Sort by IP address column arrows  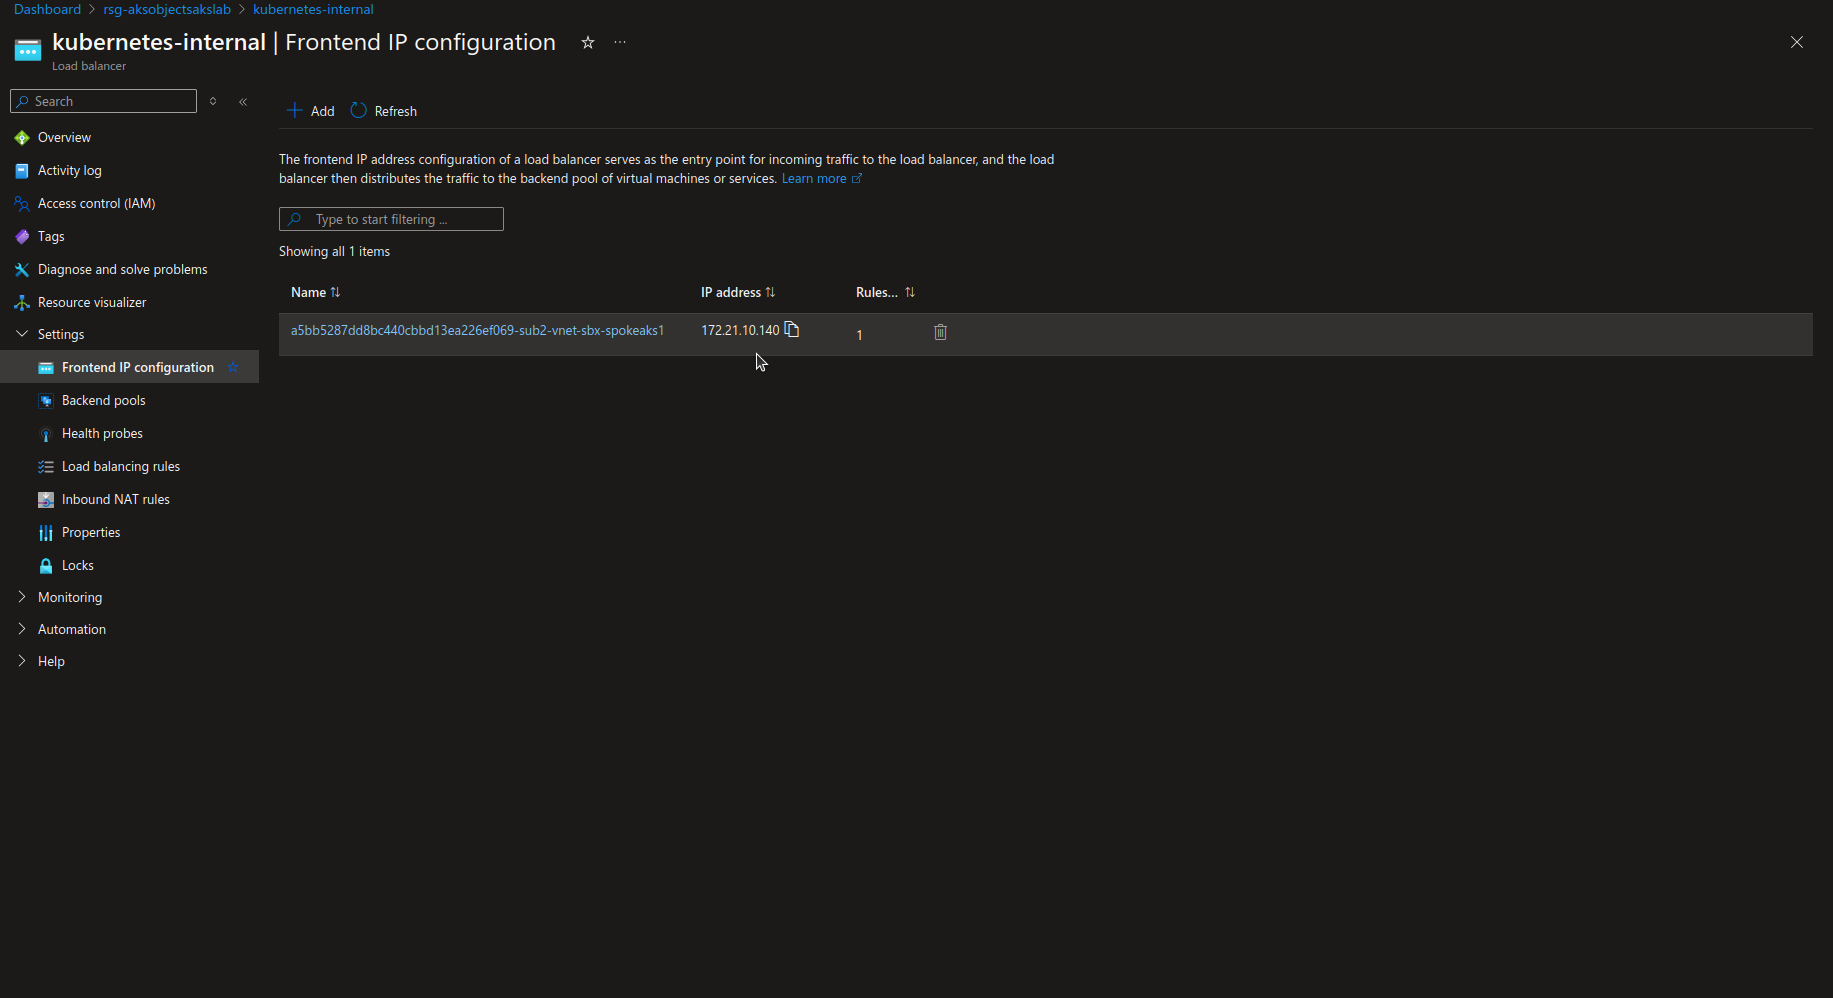pyautogui.click(x=770, y=292)
